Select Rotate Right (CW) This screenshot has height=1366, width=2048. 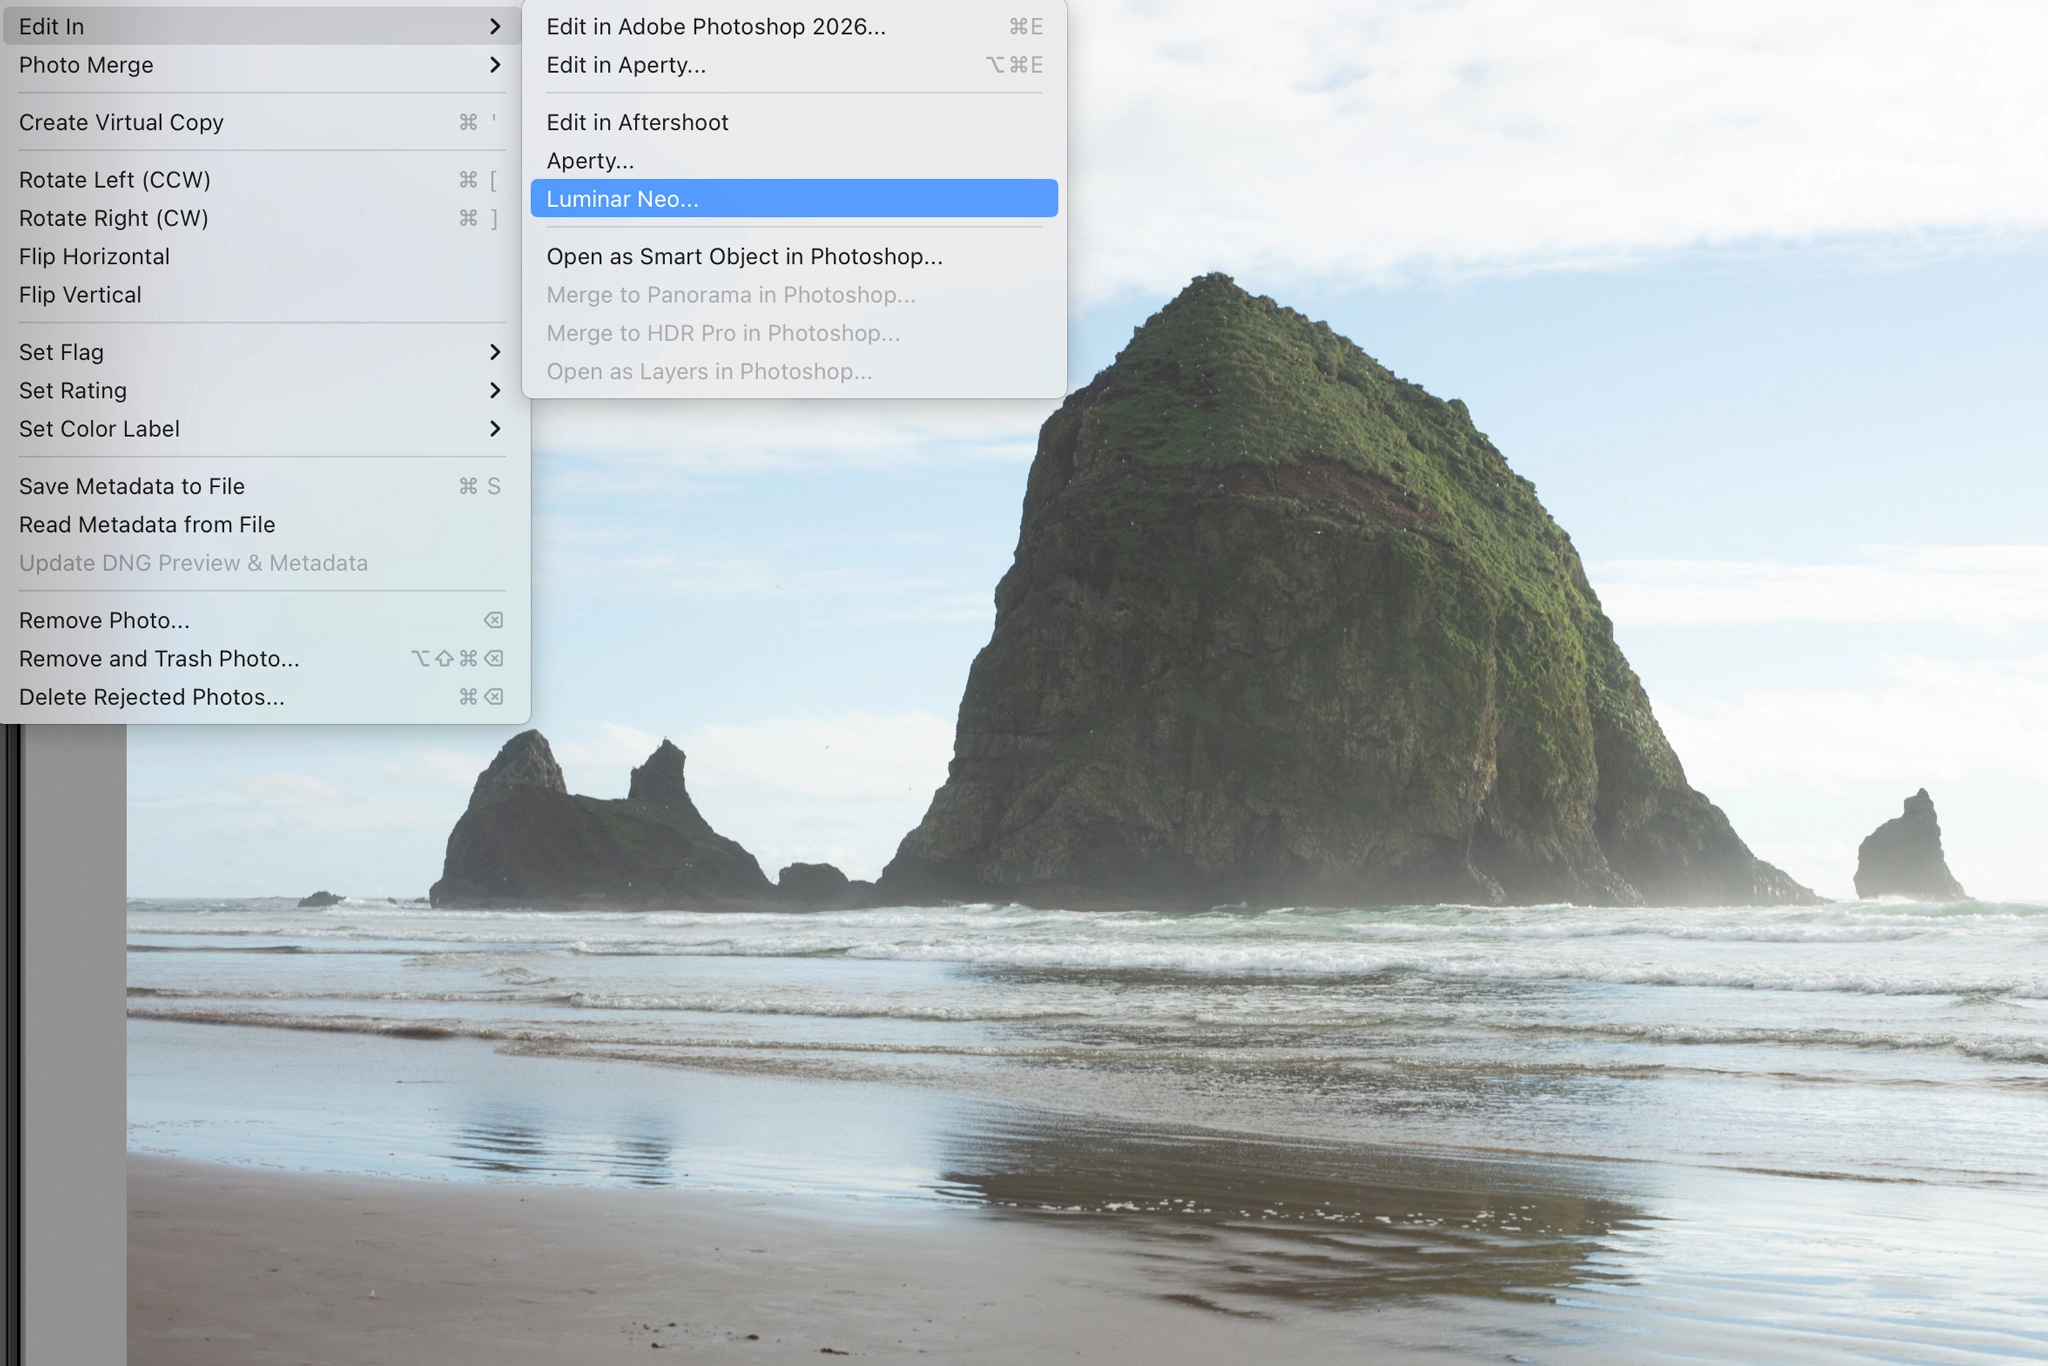coord(260,218)
